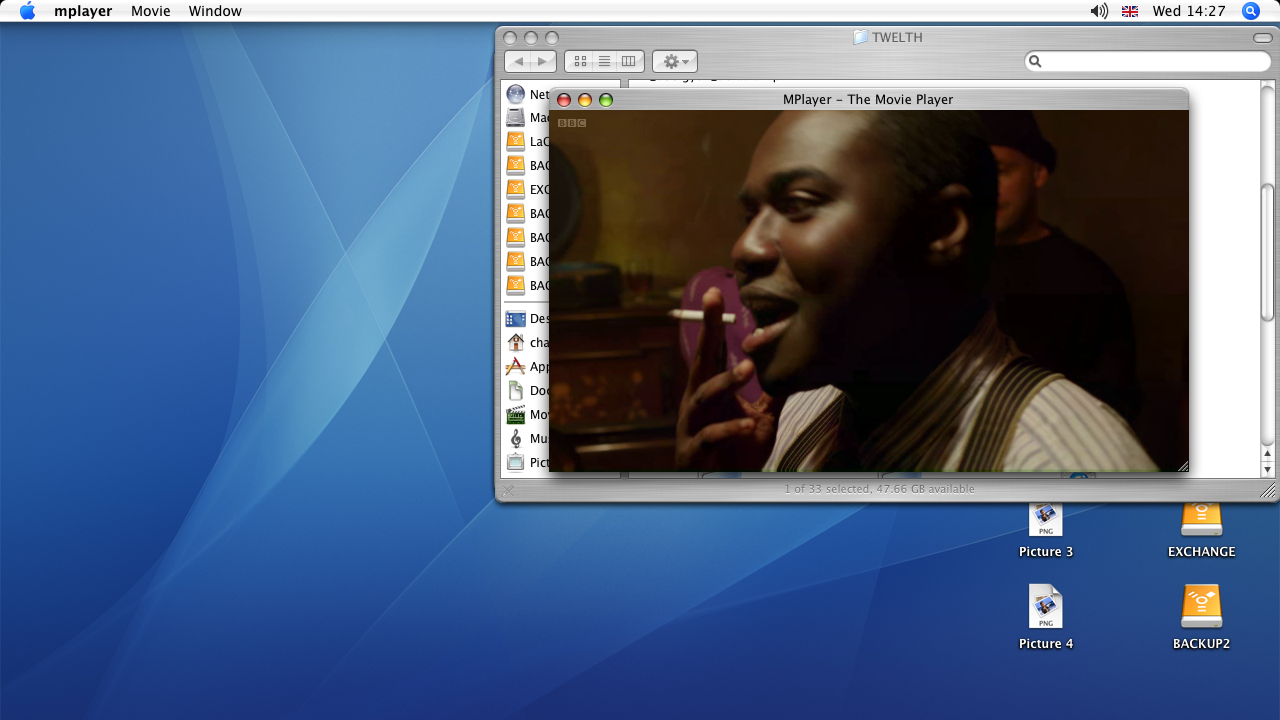Zoom the MPlayer window with green button
The height and width of the screenshot is (720, 1280).
pos(606,100)
